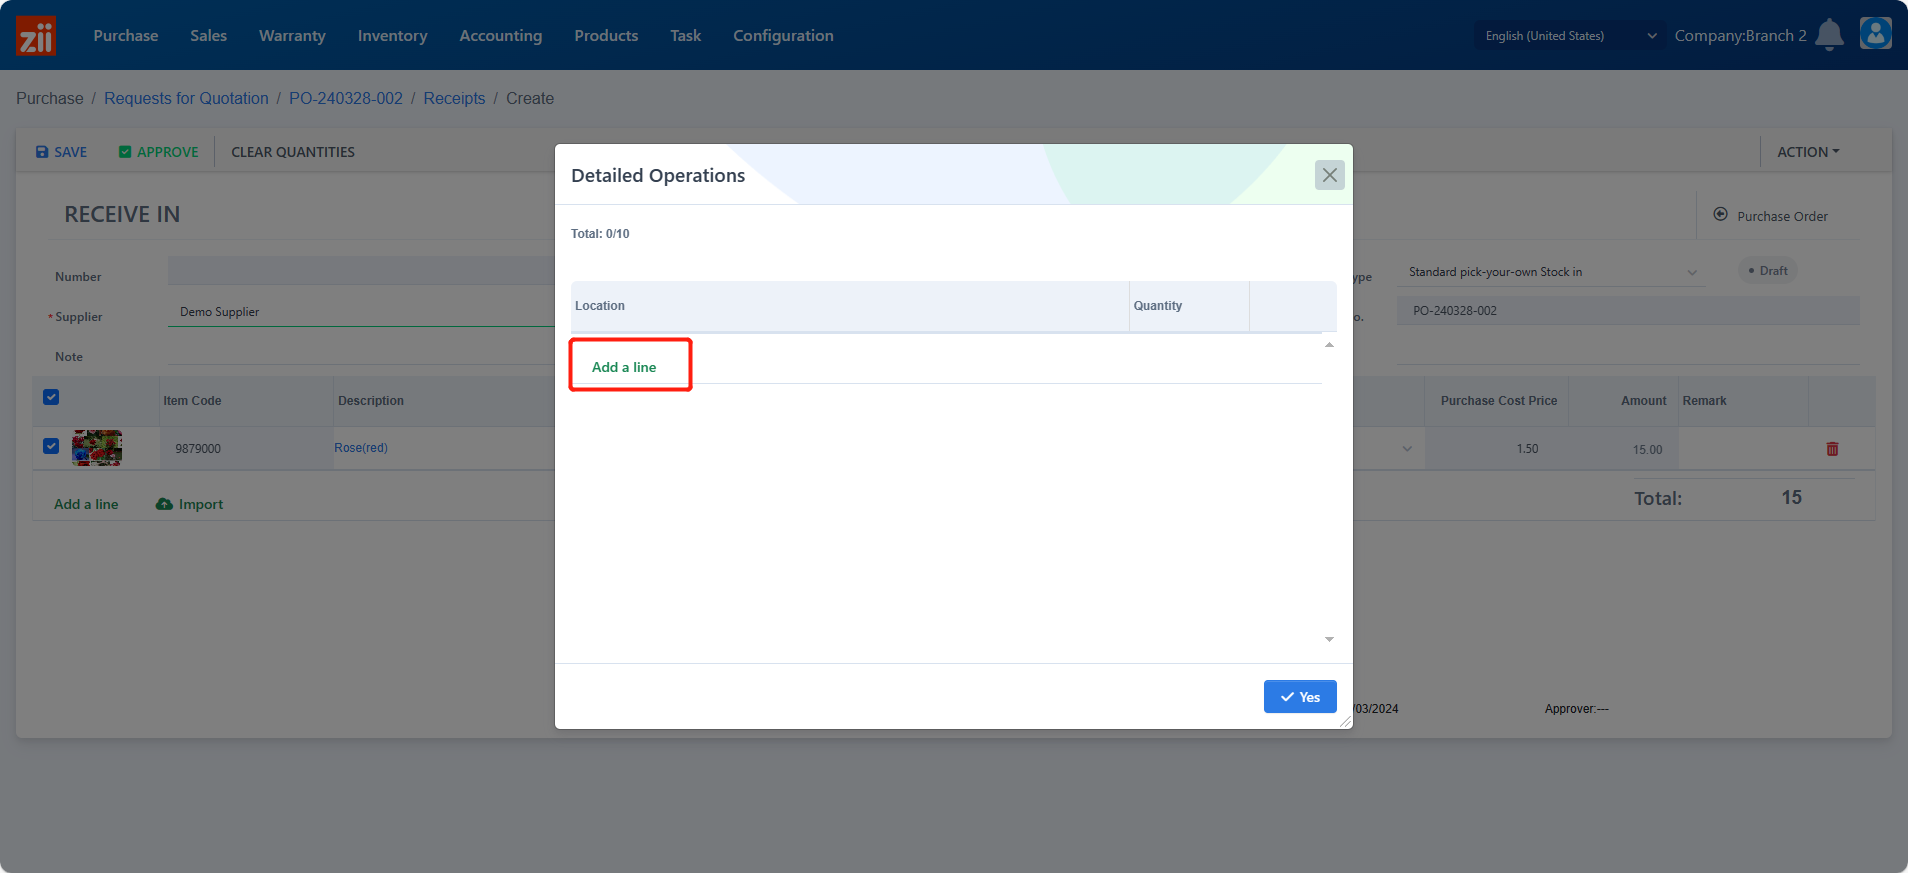
Task: Click the Location column header
Action: [850, 306]
